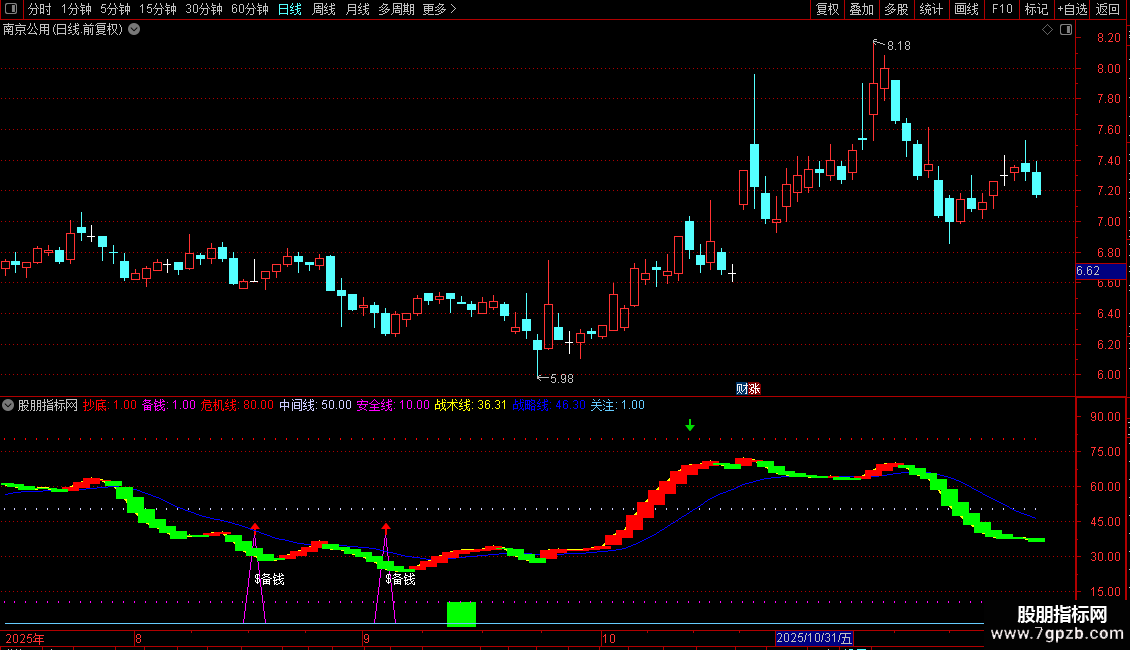The image size is (1130, 650).
Task: Click the first red up arrow signal
Action: click(x=255, y=527)
